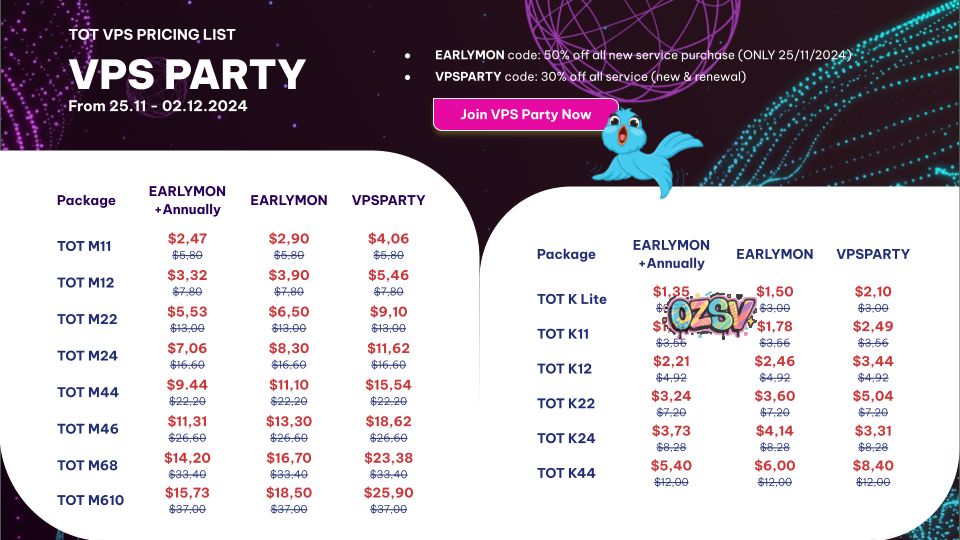Click the VPSPARTY code 30% off bullet
The height and width of the screenshot is (540, 960).
590,76
